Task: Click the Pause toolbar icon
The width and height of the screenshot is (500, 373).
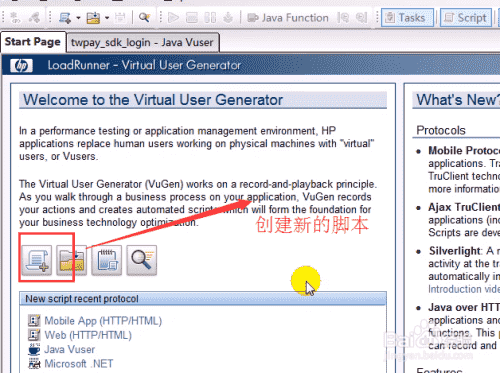Action: pyautogui.click(x=210, y=17)
